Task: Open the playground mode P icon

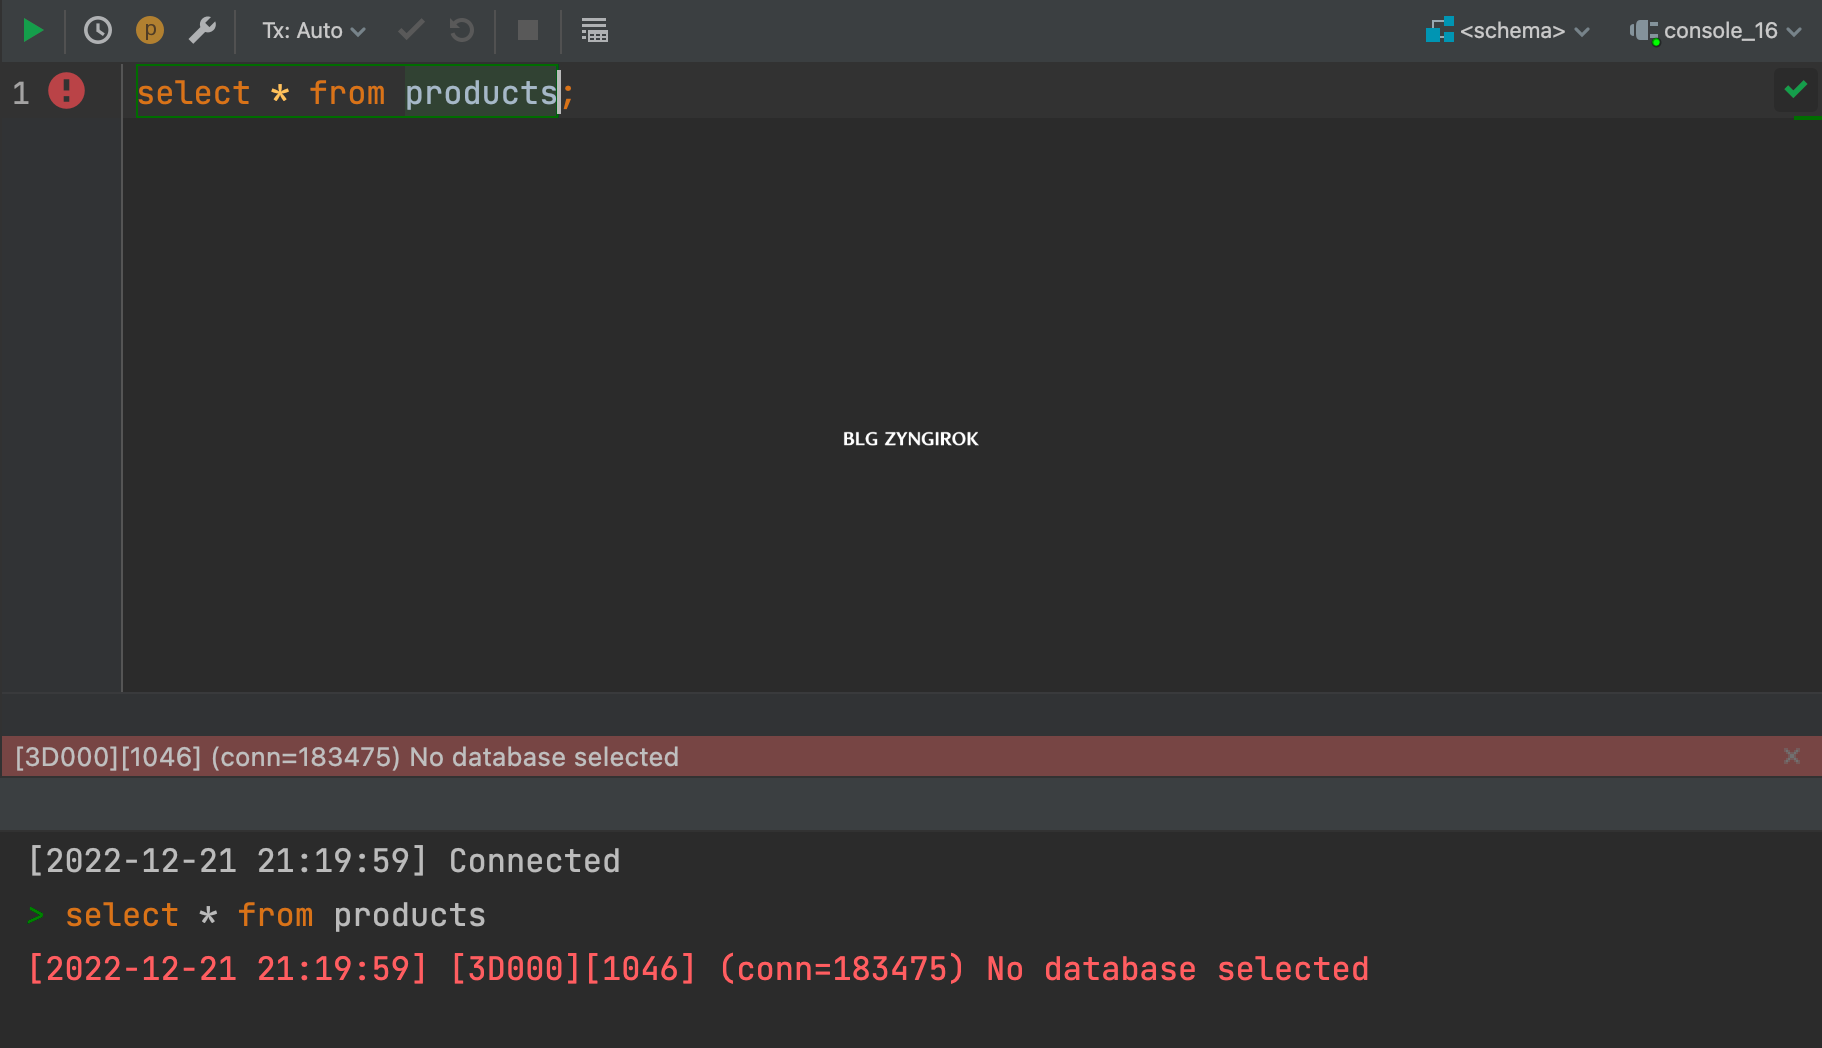Action: [150, 31]
